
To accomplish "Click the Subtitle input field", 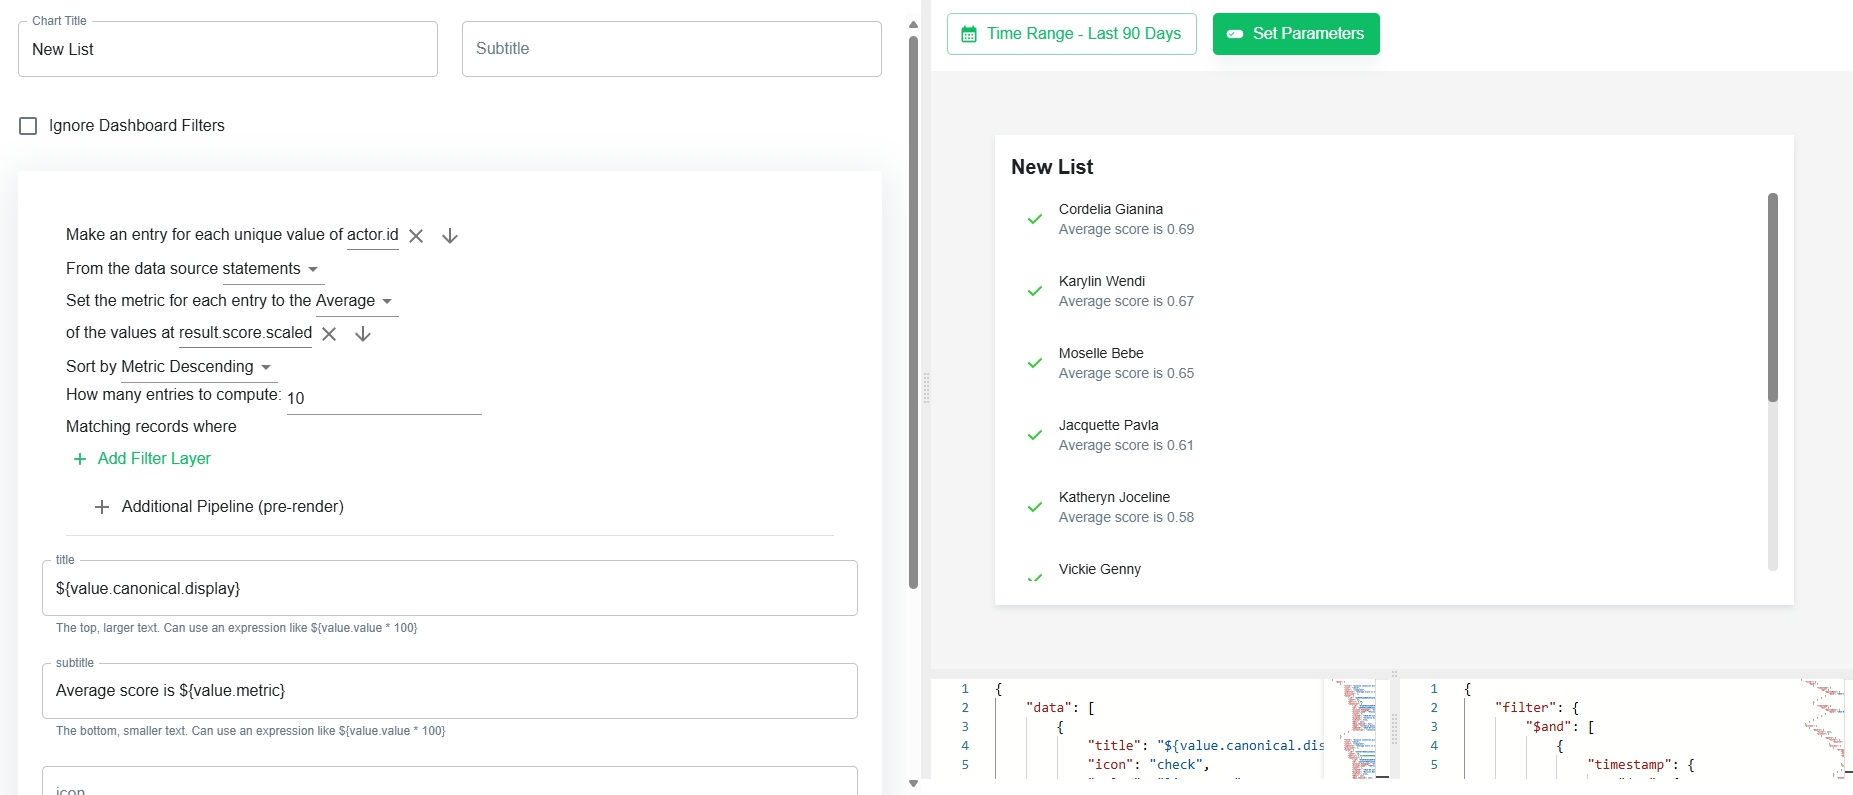I will pos(671,49).
